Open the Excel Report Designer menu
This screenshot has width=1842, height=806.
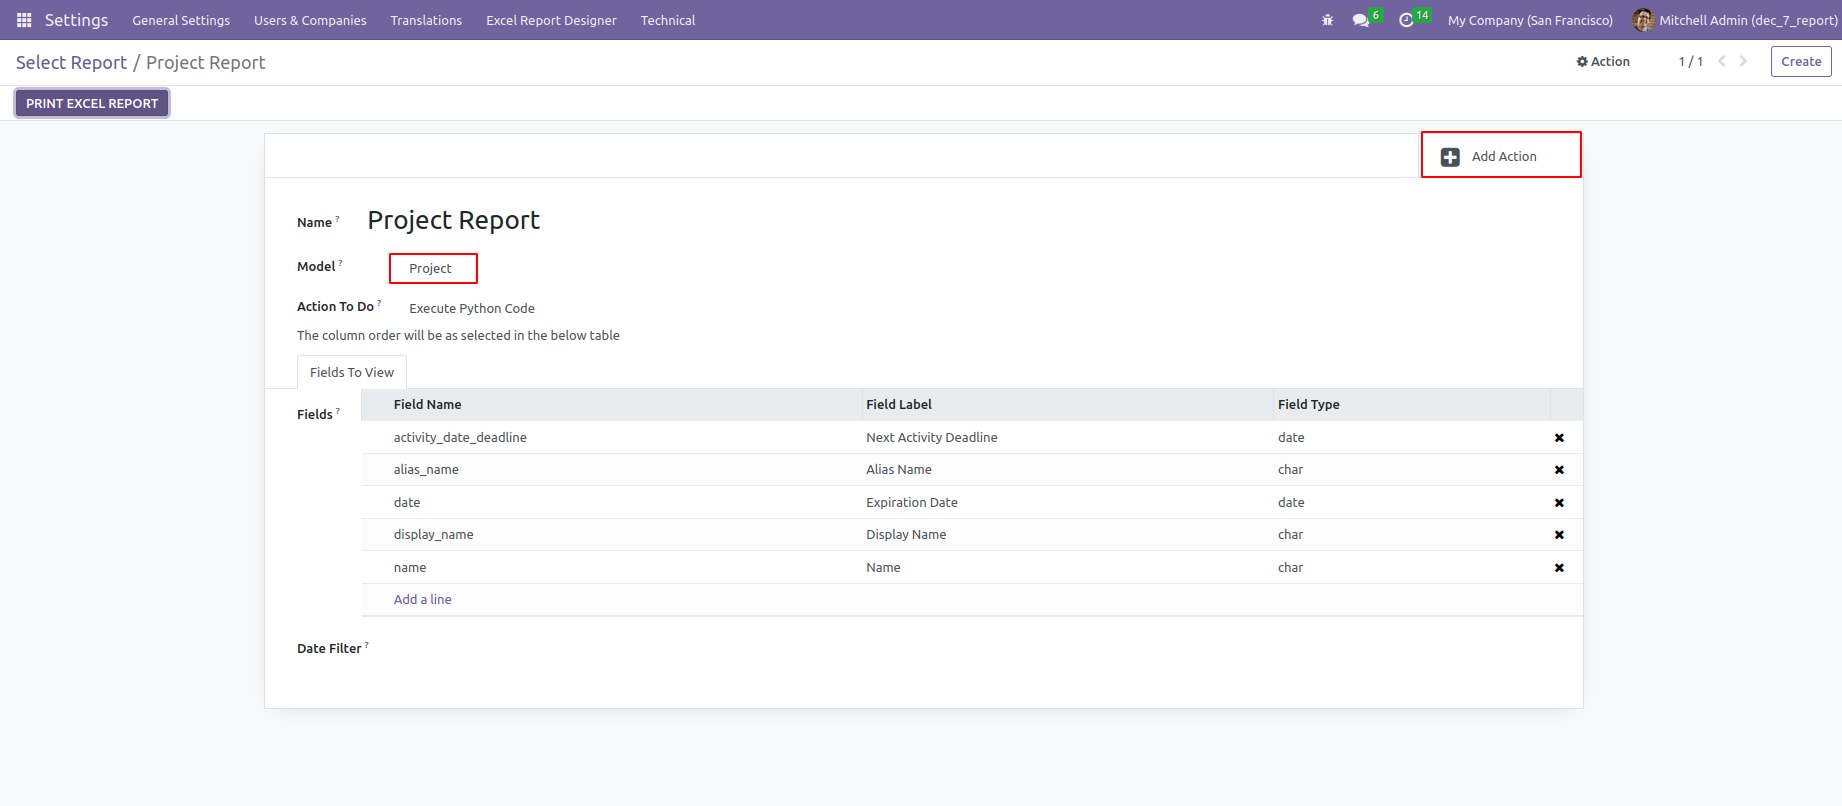(551, 20)
